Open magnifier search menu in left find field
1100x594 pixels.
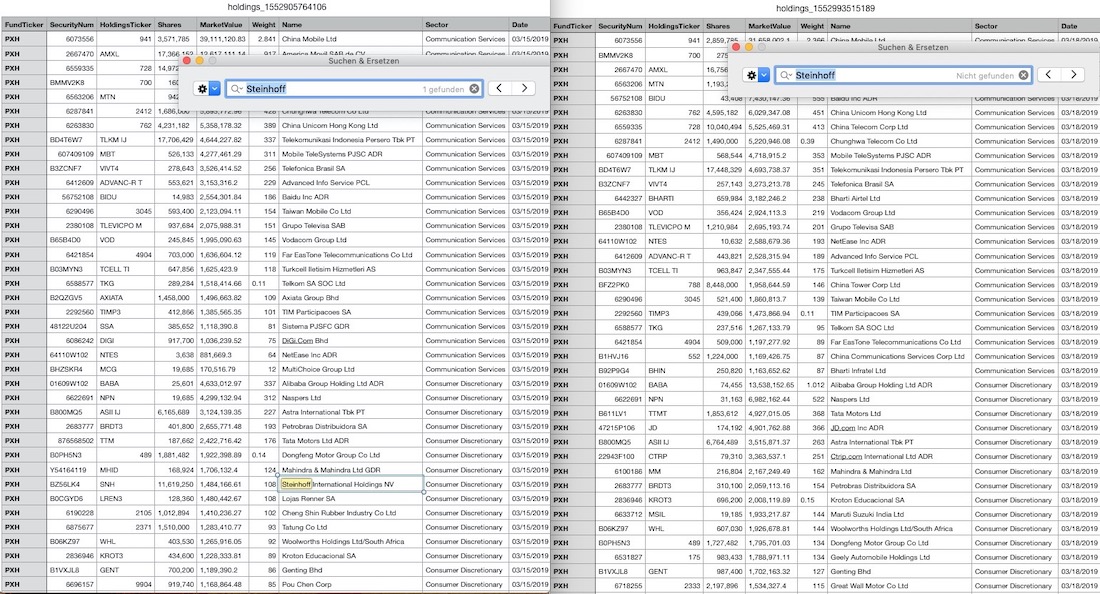(x=236, y=89)
